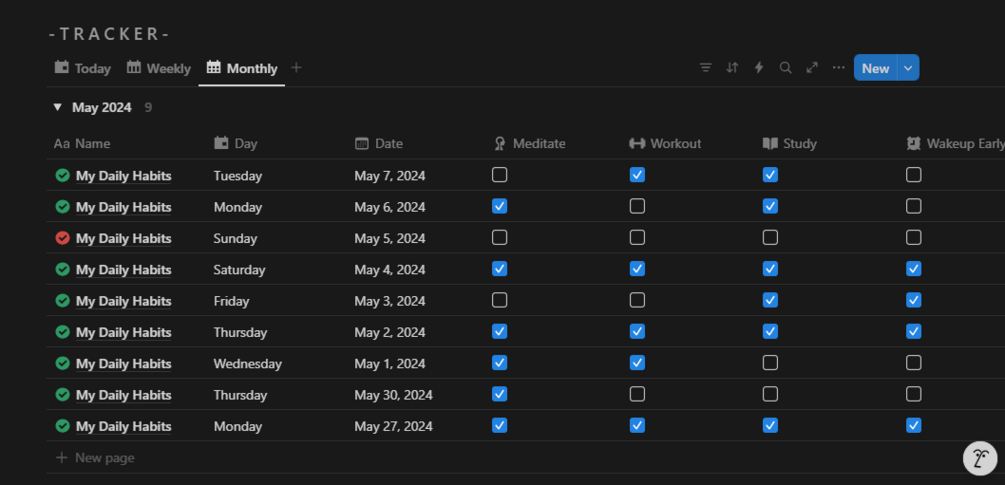The image size is (1005, 485).
Task: Check Wakeup Early for May 6, 2024
Action: (x=913, y=206)
